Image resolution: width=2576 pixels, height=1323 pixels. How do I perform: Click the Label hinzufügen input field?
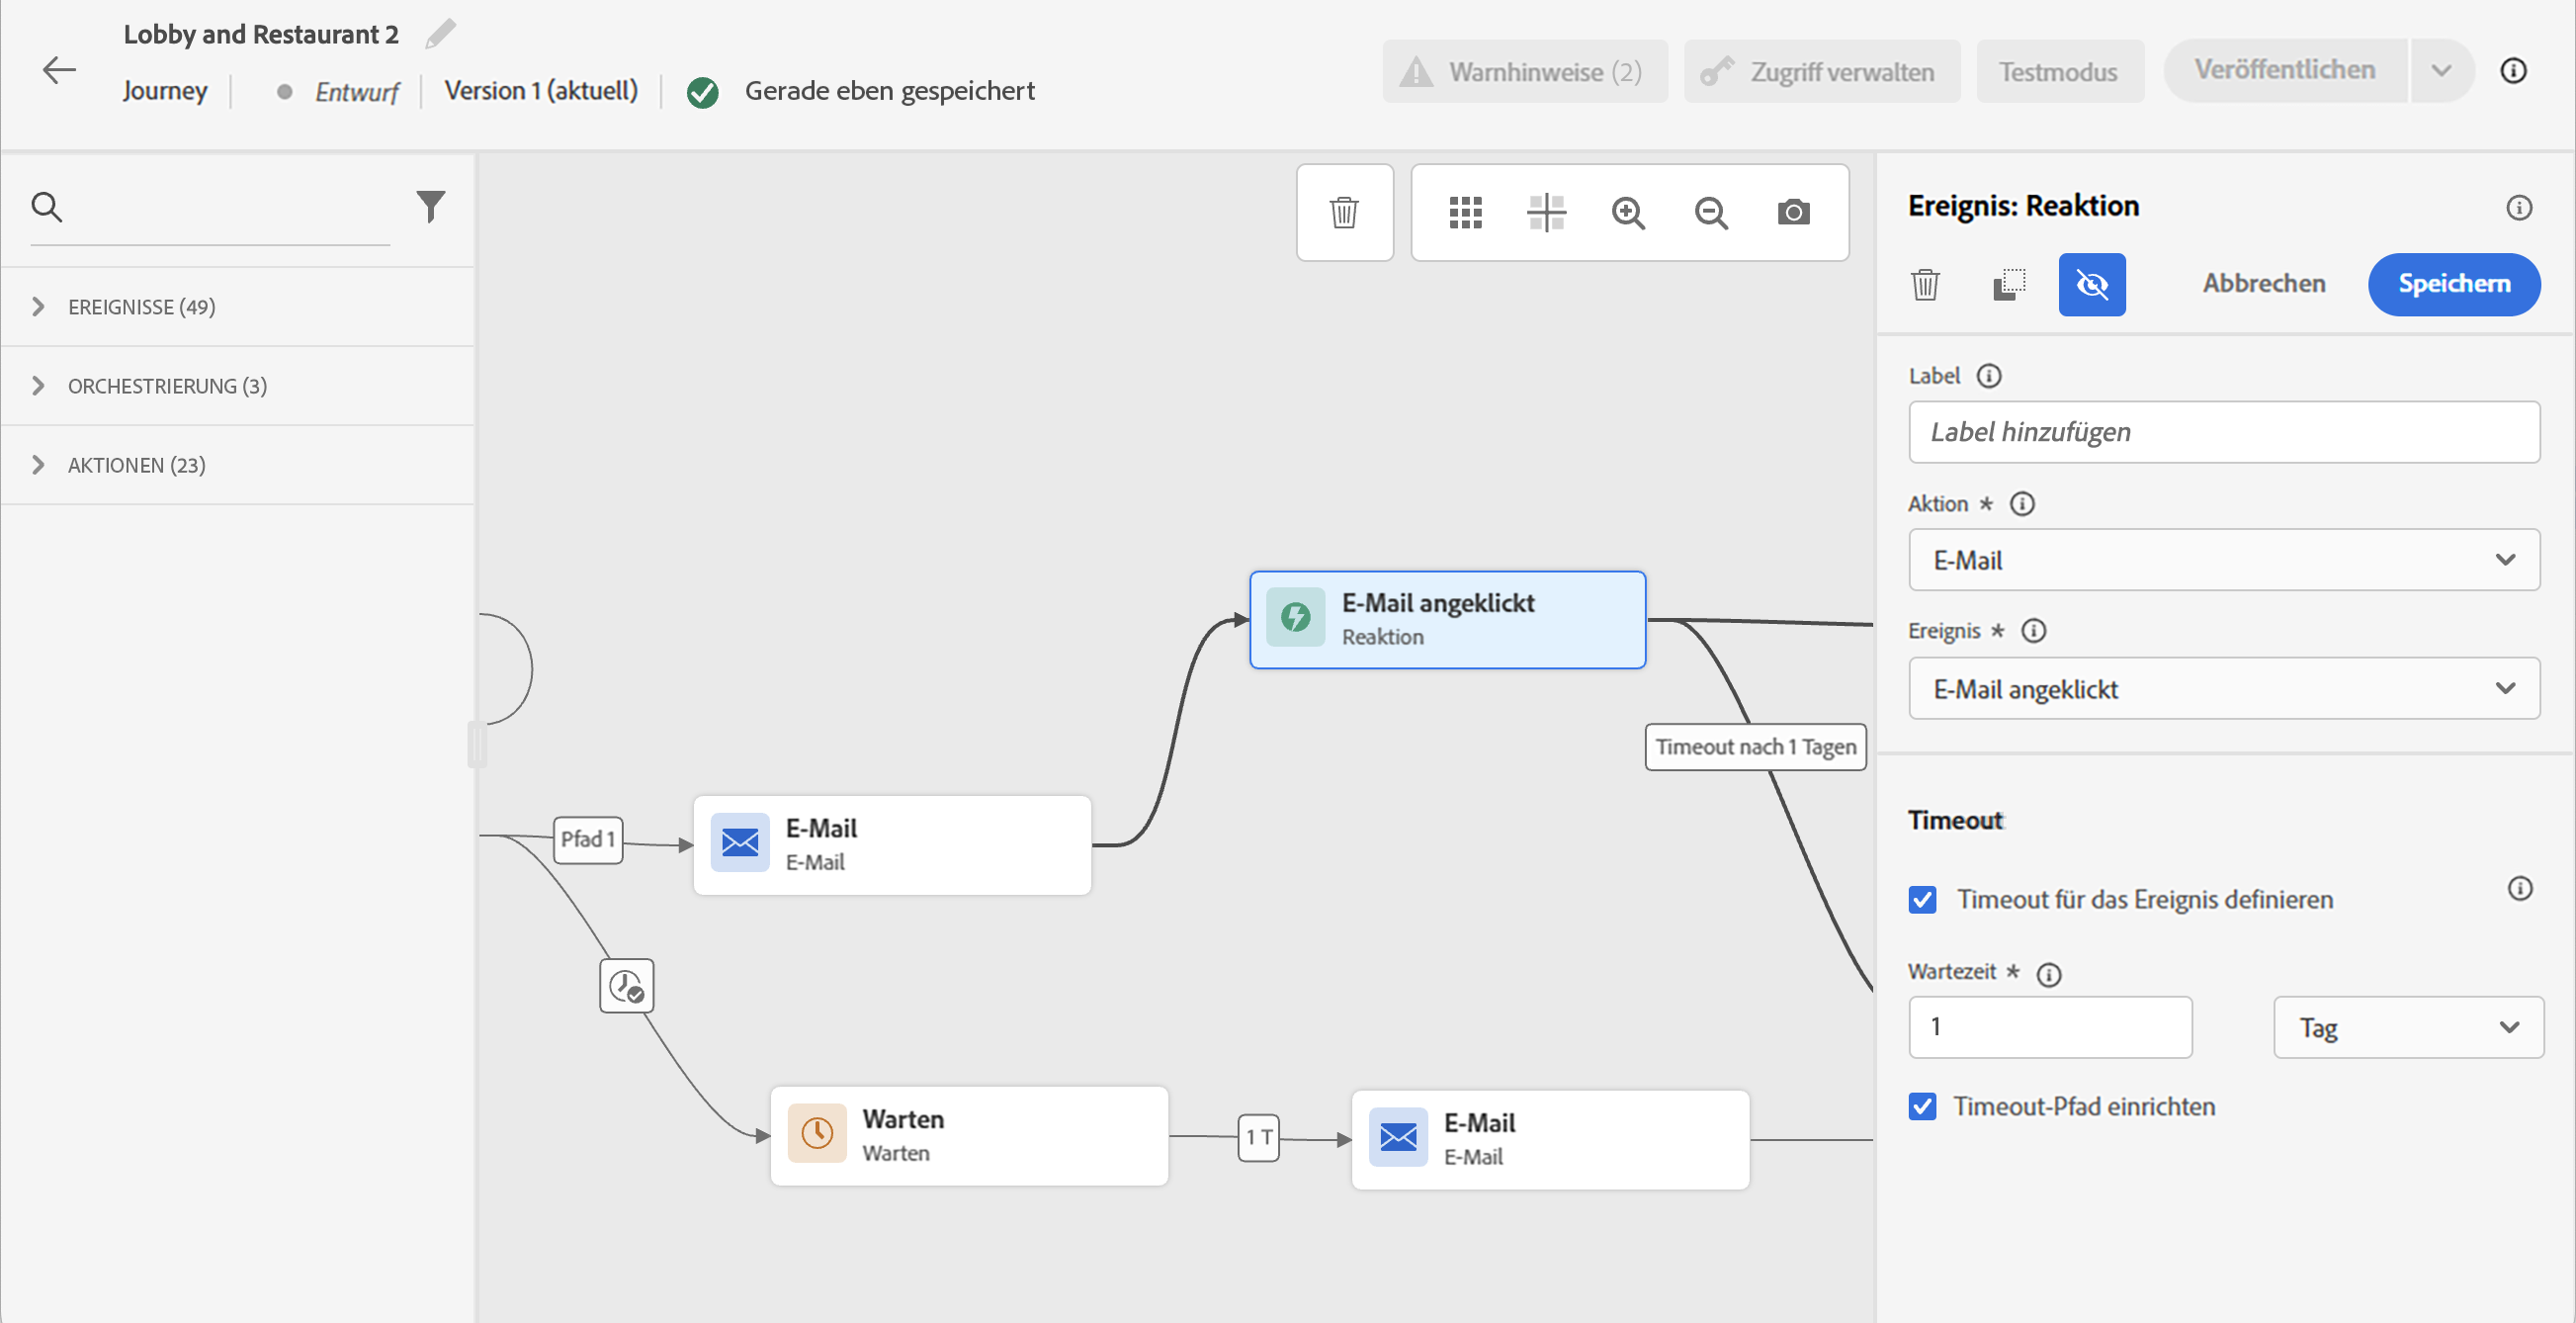(x=2223, y=432)
